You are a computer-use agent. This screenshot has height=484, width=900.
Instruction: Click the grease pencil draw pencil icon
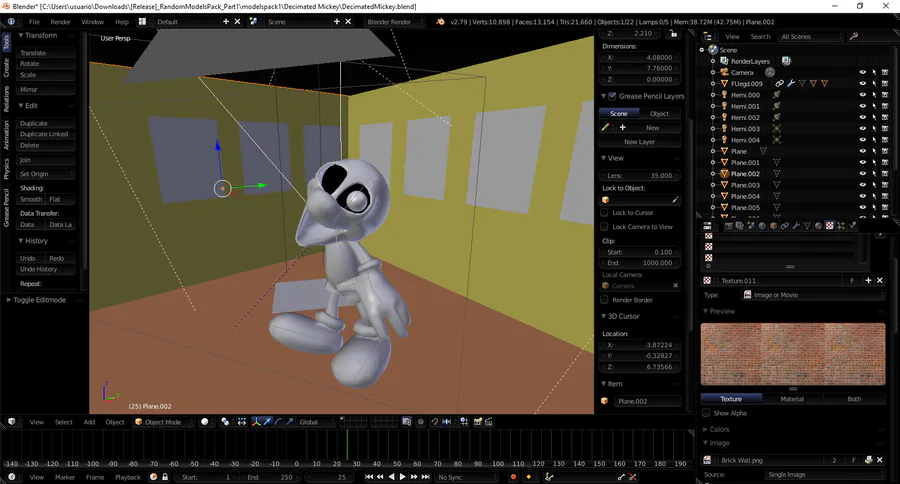point(605,127)
